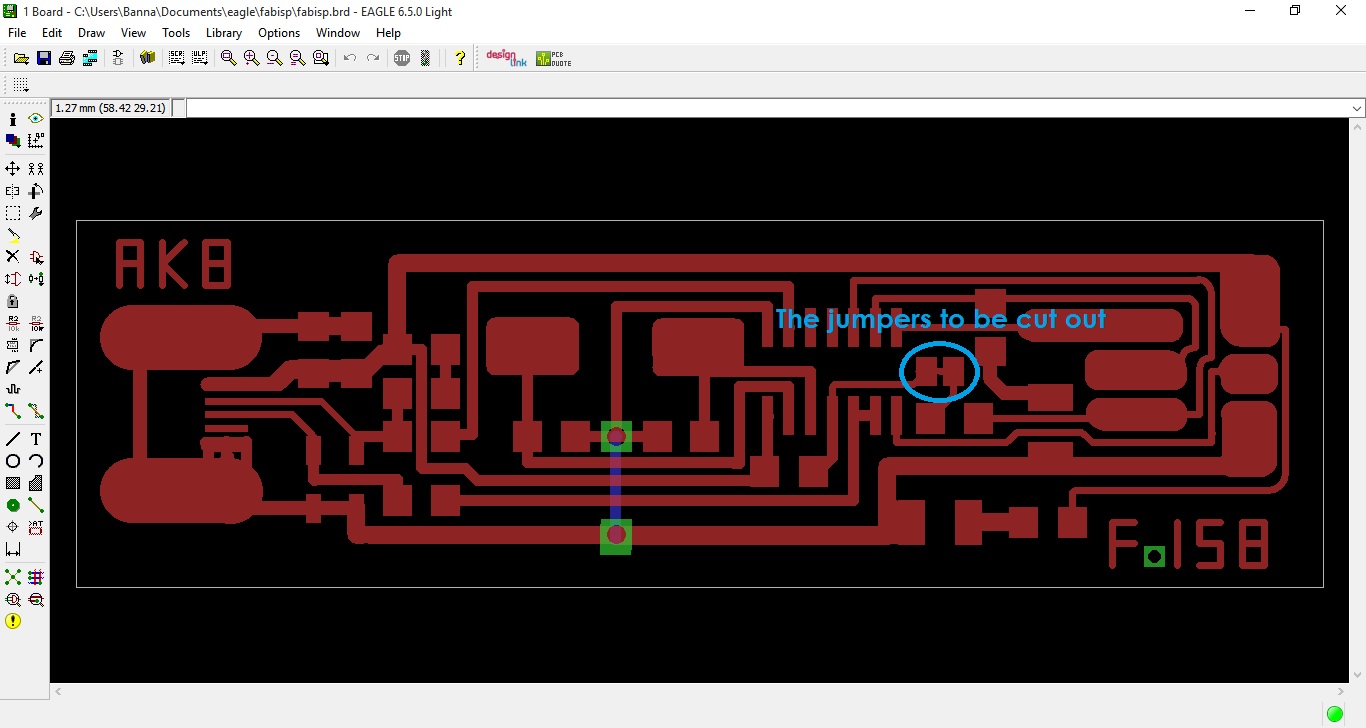Viewport: 1366px width, 728px height.
Task: Select the Rotate tool
Action: (36, 191)
